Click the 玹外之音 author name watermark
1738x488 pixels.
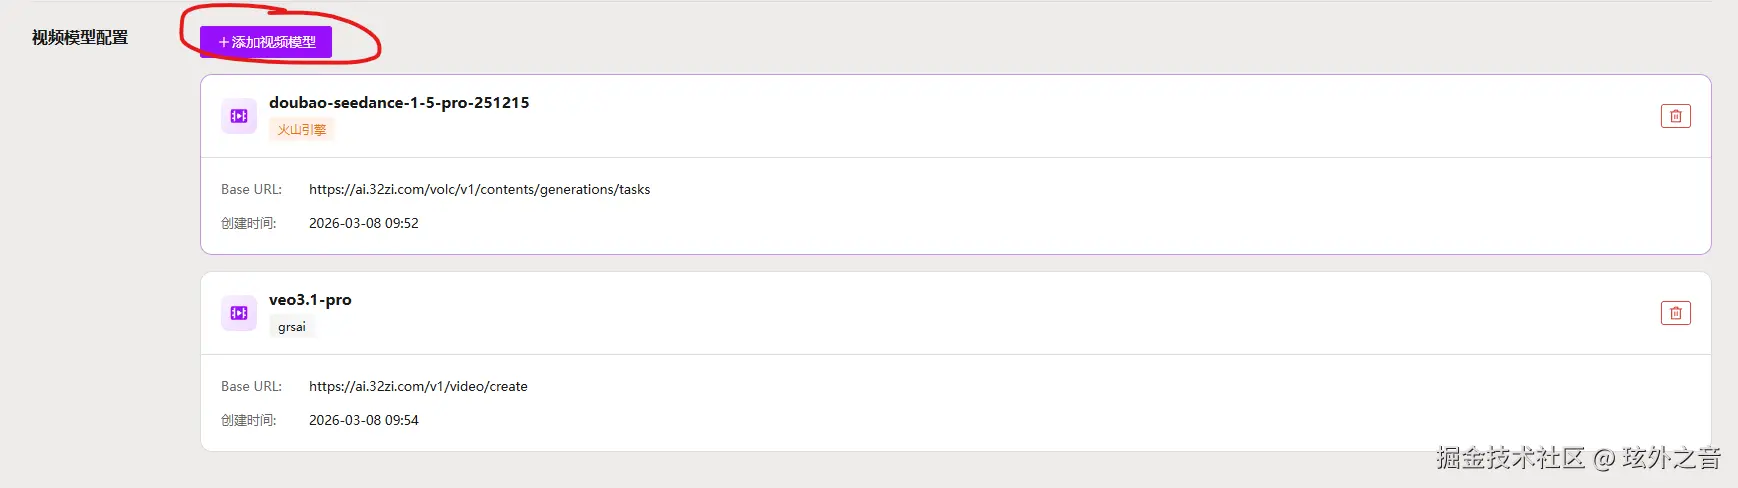(x=1671, y=458)
